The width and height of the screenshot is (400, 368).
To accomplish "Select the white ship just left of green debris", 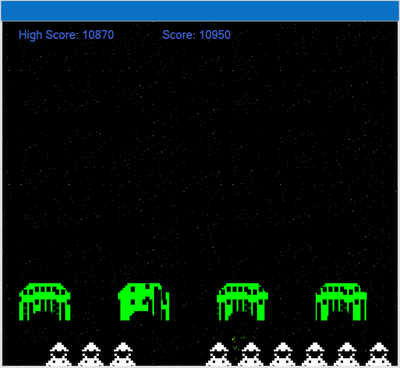I will coord(219,354).
